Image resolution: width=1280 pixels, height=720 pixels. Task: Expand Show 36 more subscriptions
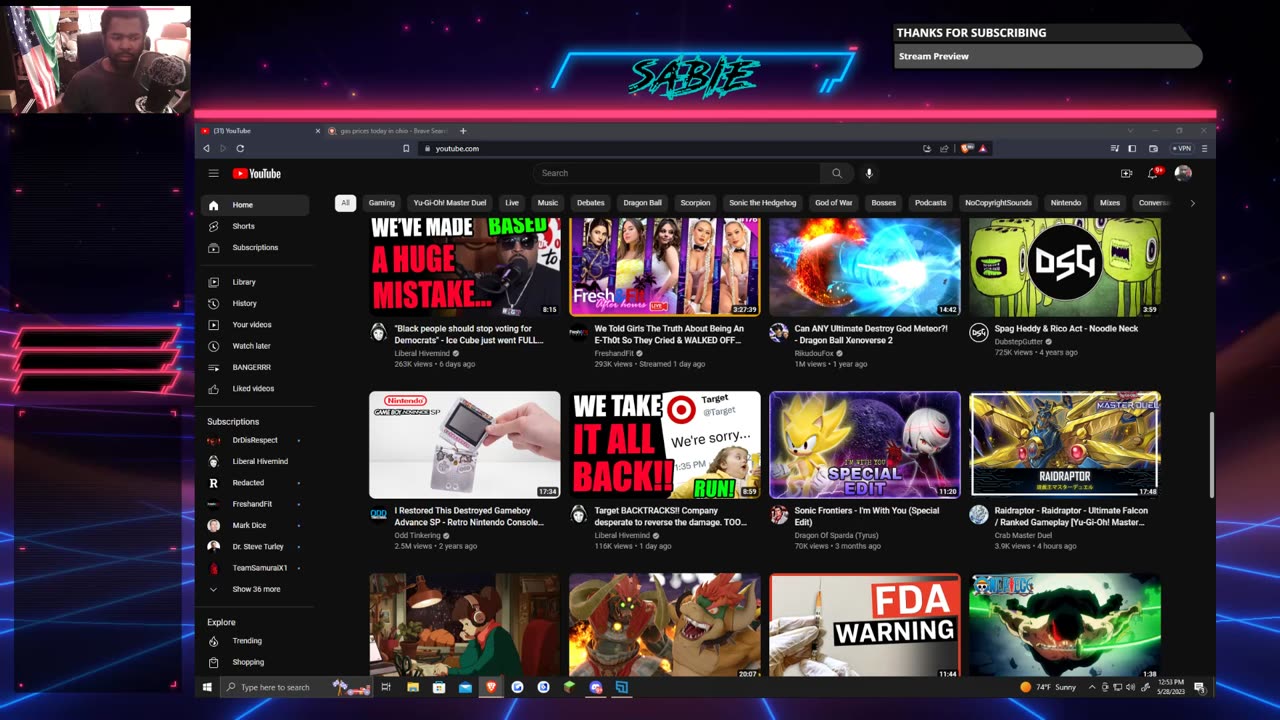click(x=258, y=589)
